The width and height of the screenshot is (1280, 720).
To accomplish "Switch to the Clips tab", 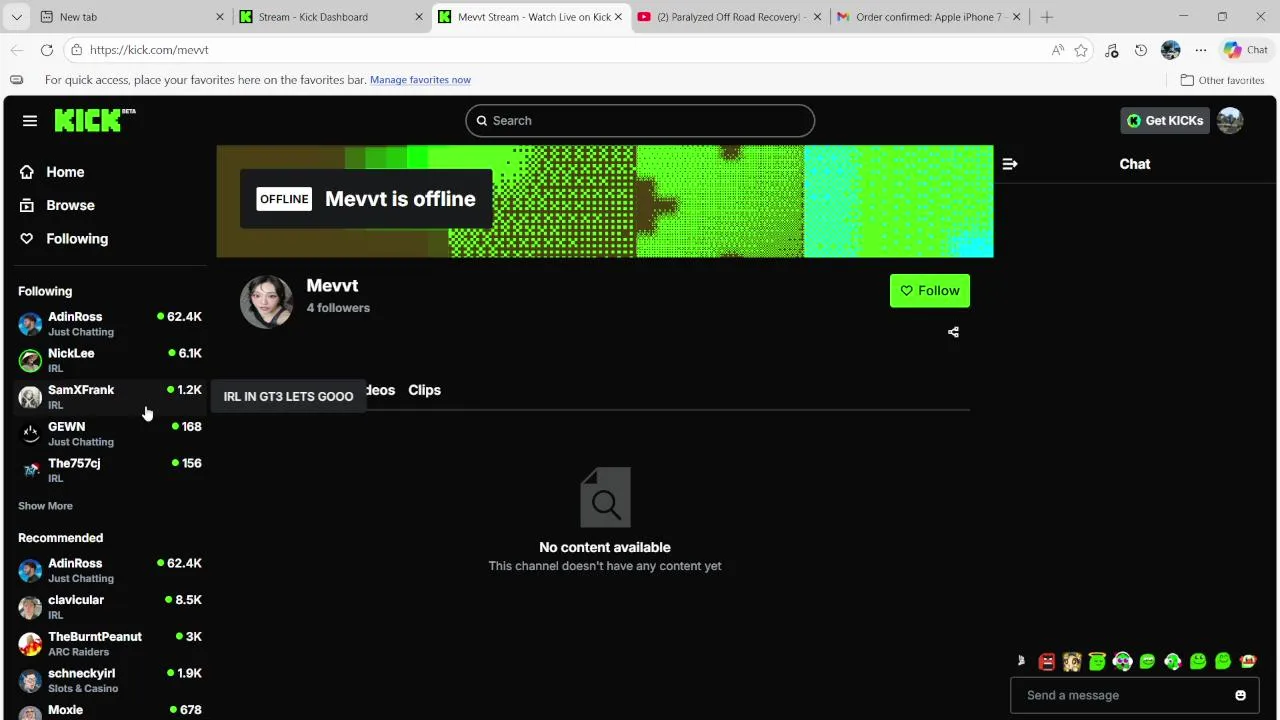I will [x=424, y=390].
